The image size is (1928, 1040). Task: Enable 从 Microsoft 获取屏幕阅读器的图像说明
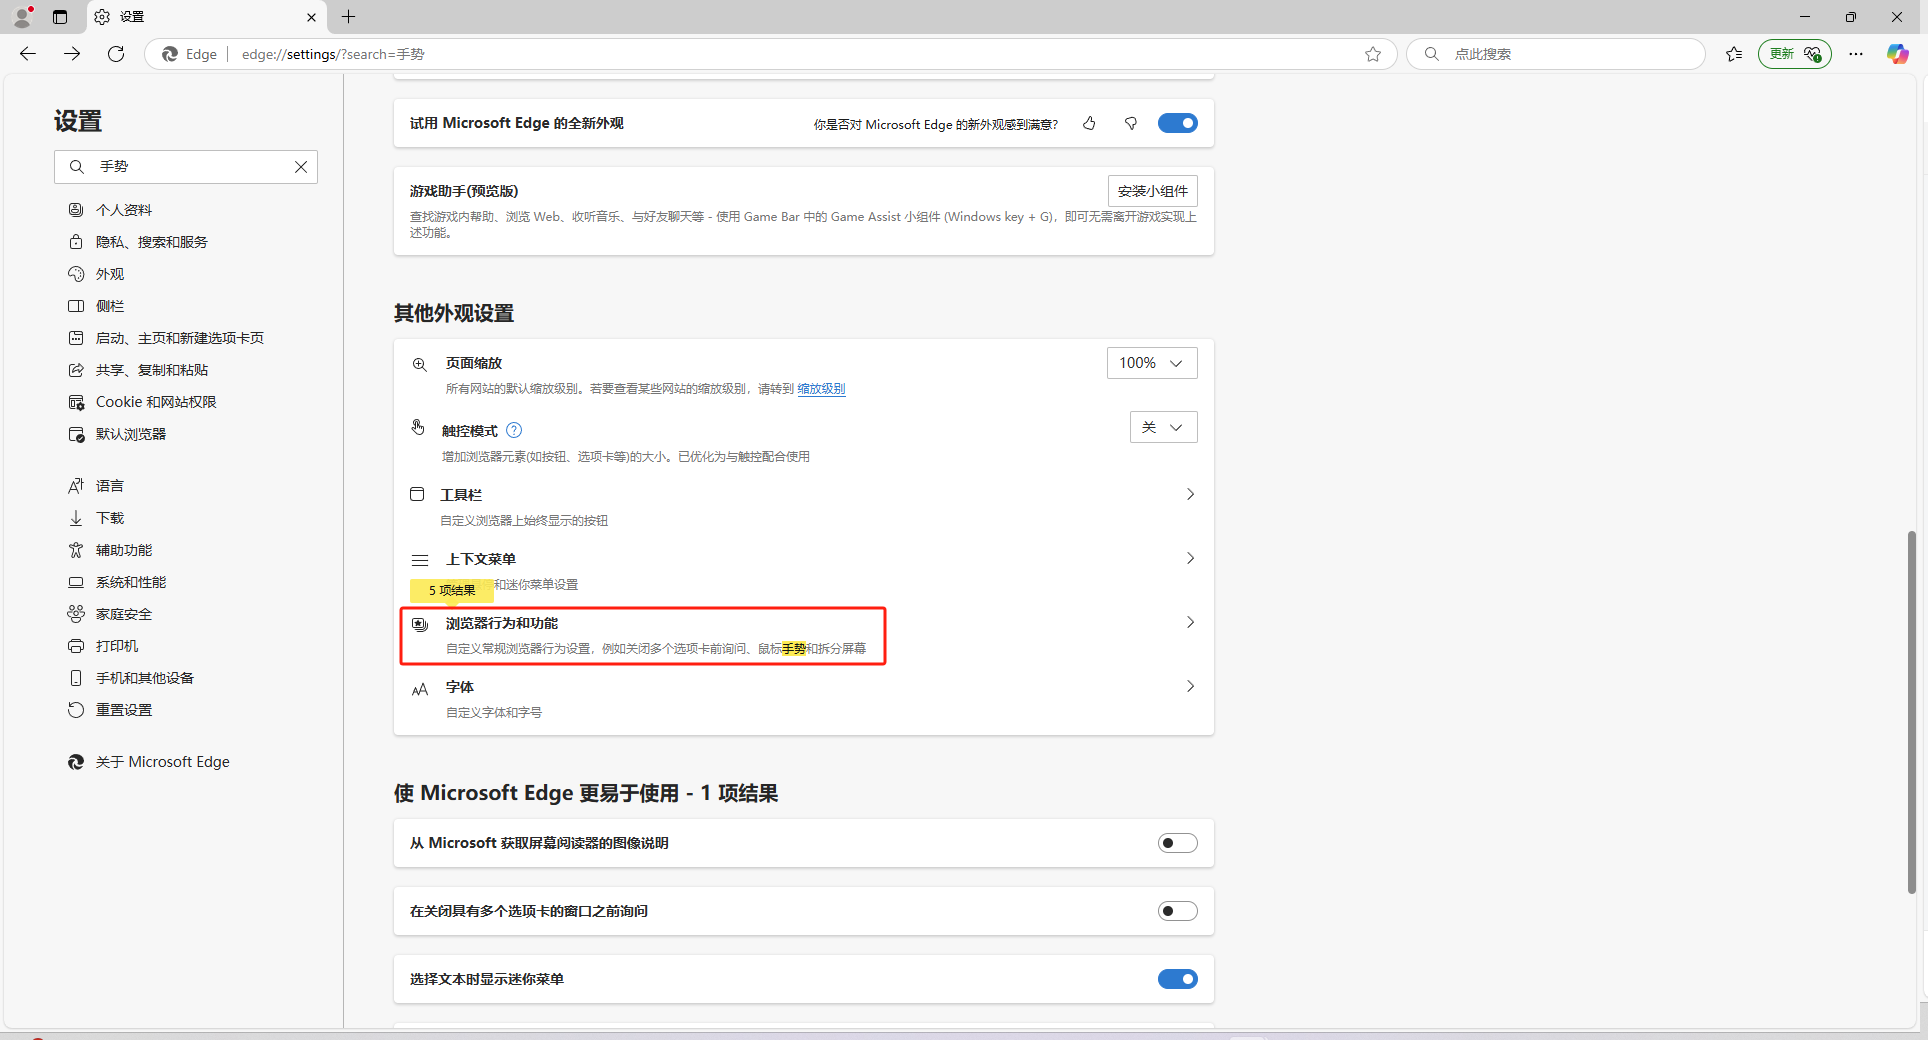click(1177, 843)
